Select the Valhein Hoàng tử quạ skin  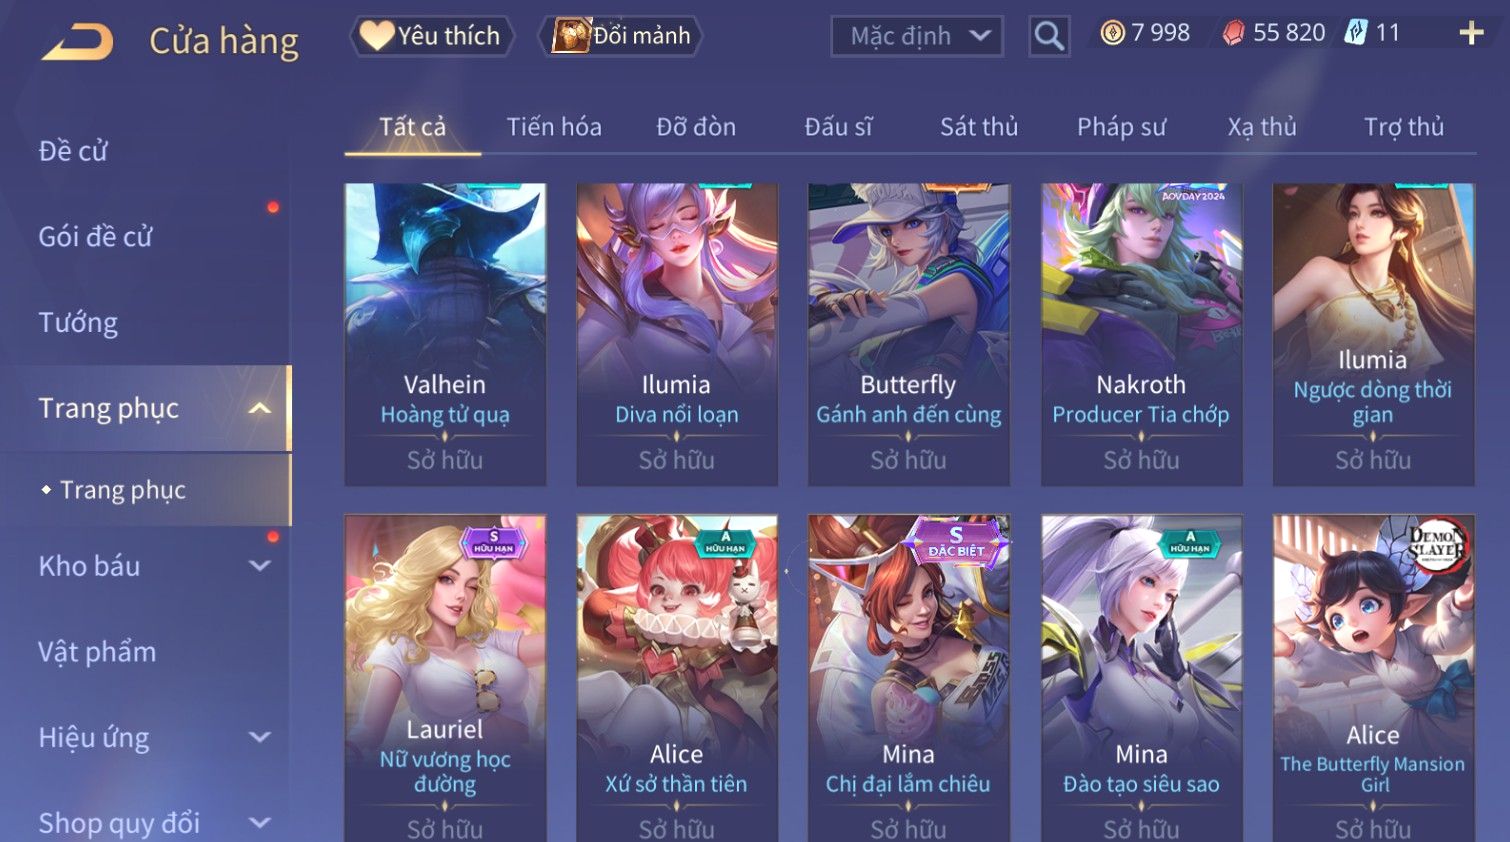(445, 335)
